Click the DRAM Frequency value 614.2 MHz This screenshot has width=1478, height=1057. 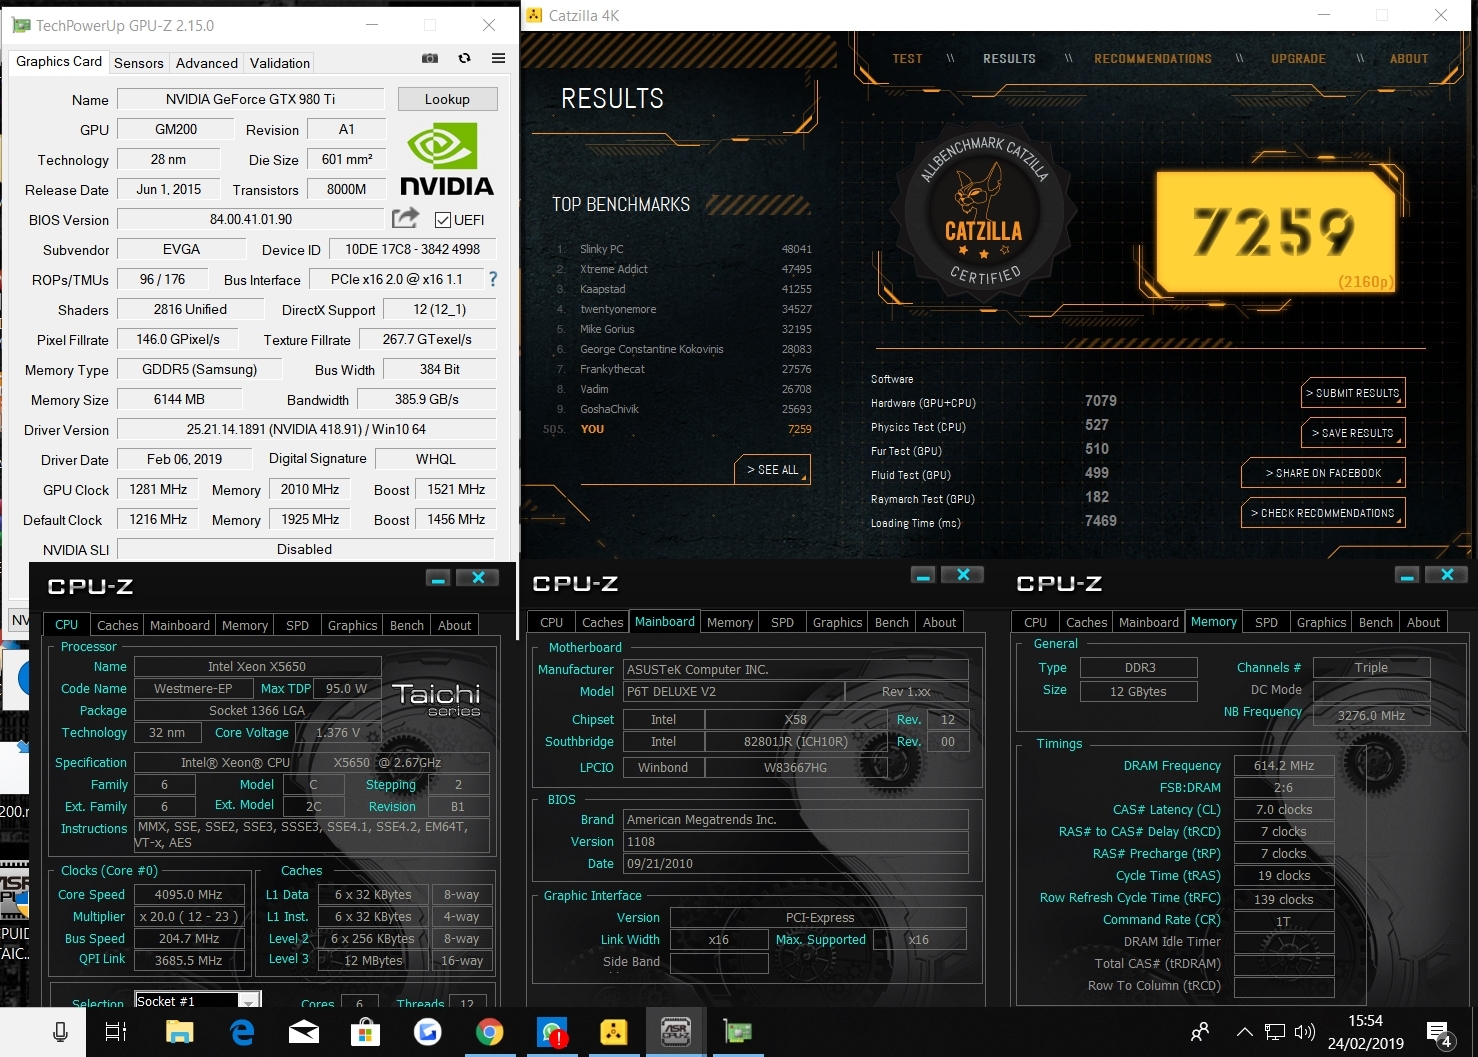click(x=1284, y=766)
